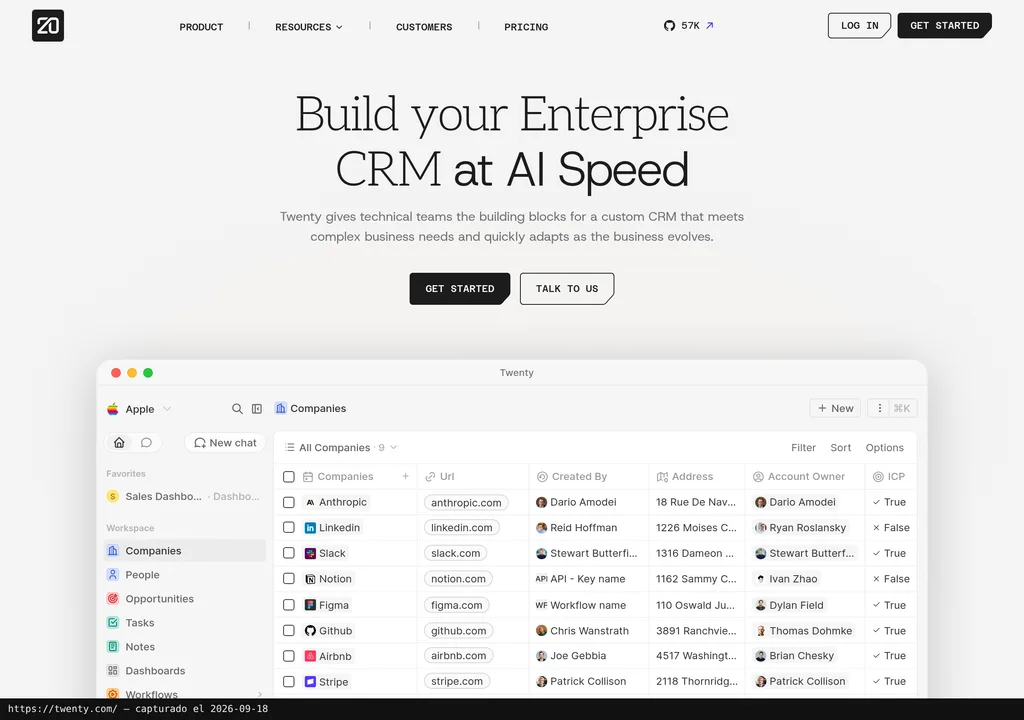Check the Notion row checkbox
The image size is (1024, 720).
[x=289, y=578]
